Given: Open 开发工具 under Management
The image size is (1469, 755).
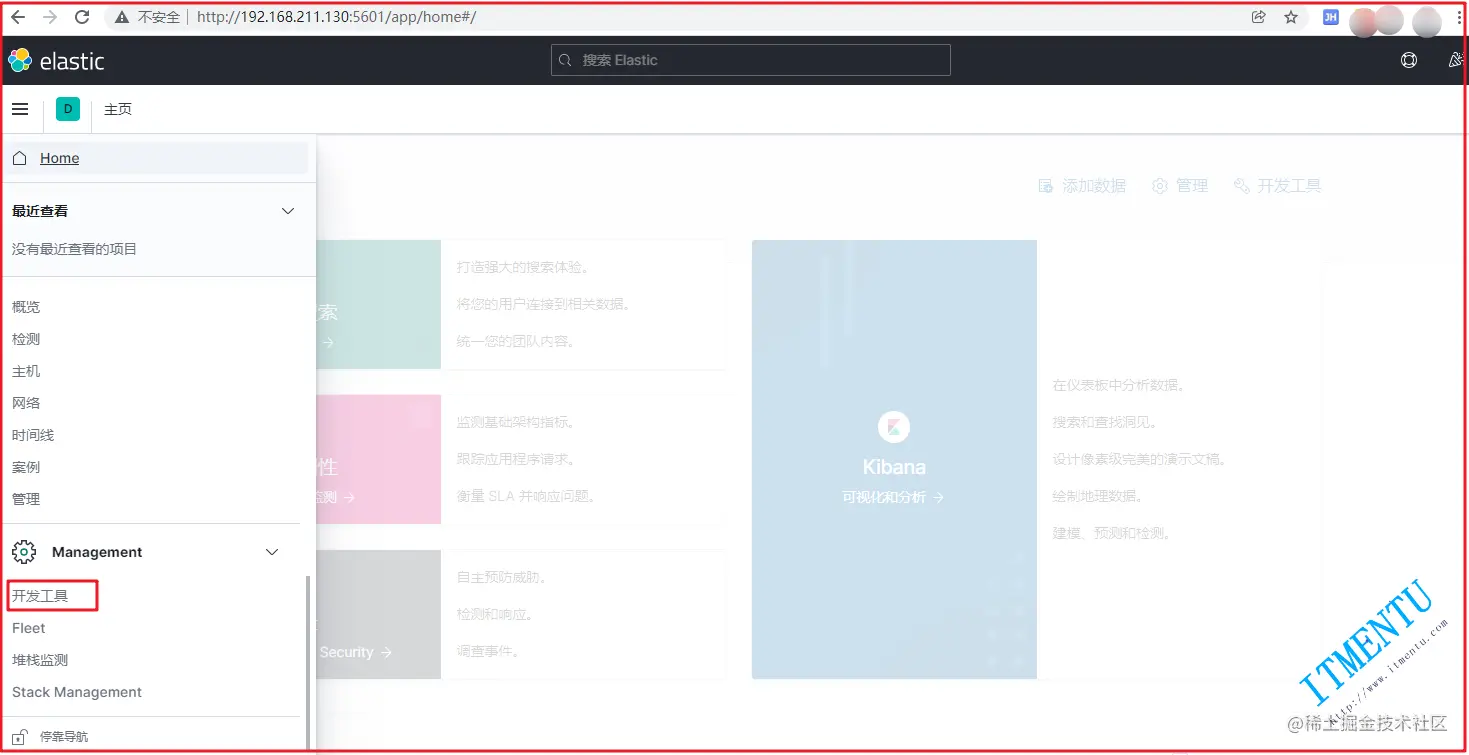Looking at the screenshot, I should coord(40,596).
